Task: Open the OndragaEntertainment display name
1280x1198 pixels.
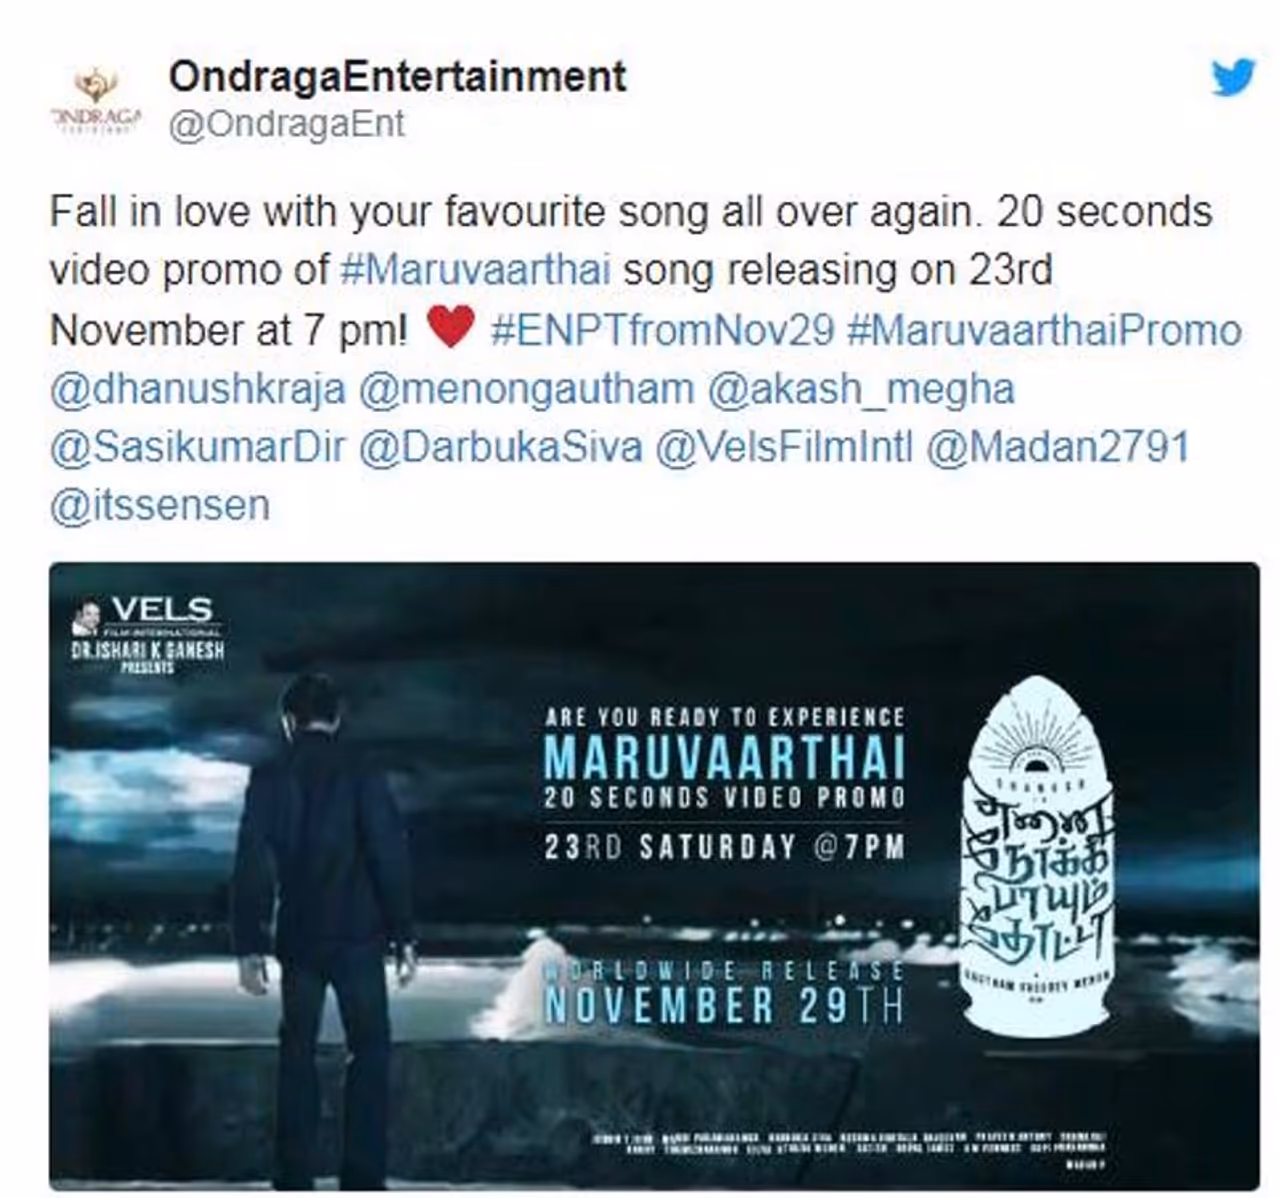Action: tap(397, 76)
